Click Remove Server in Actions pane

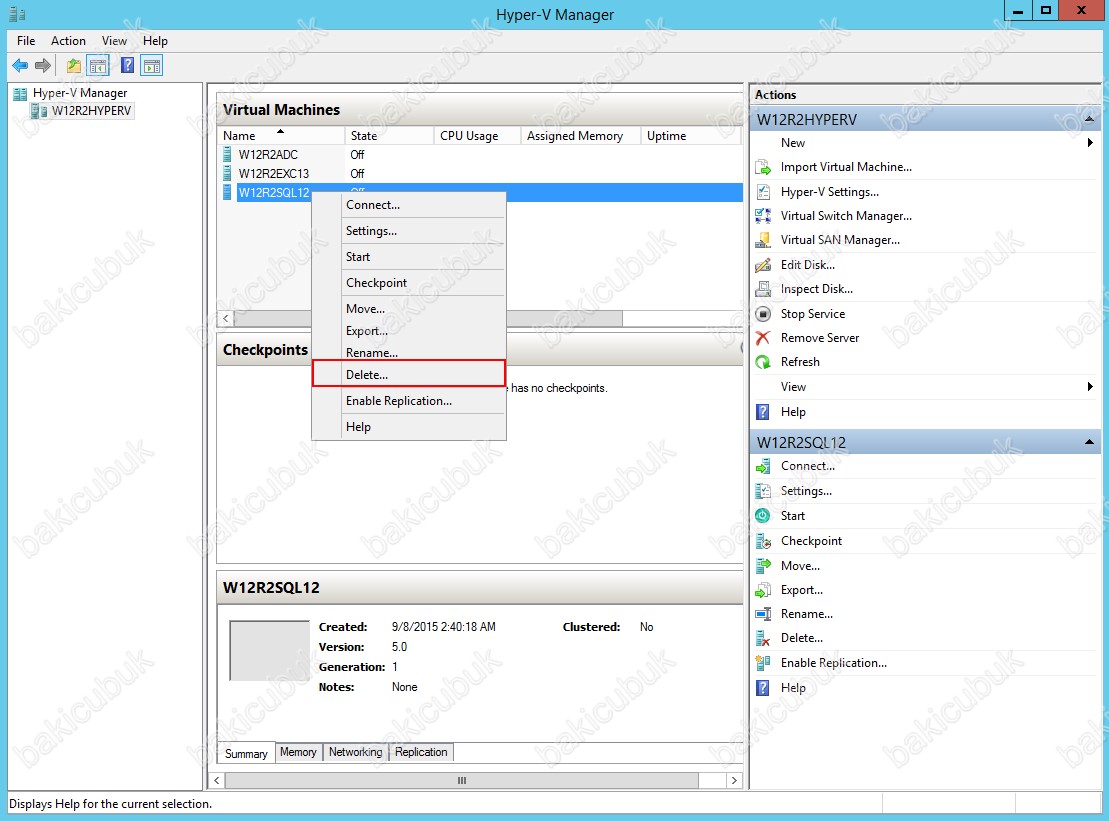click(x=820, y=338)
